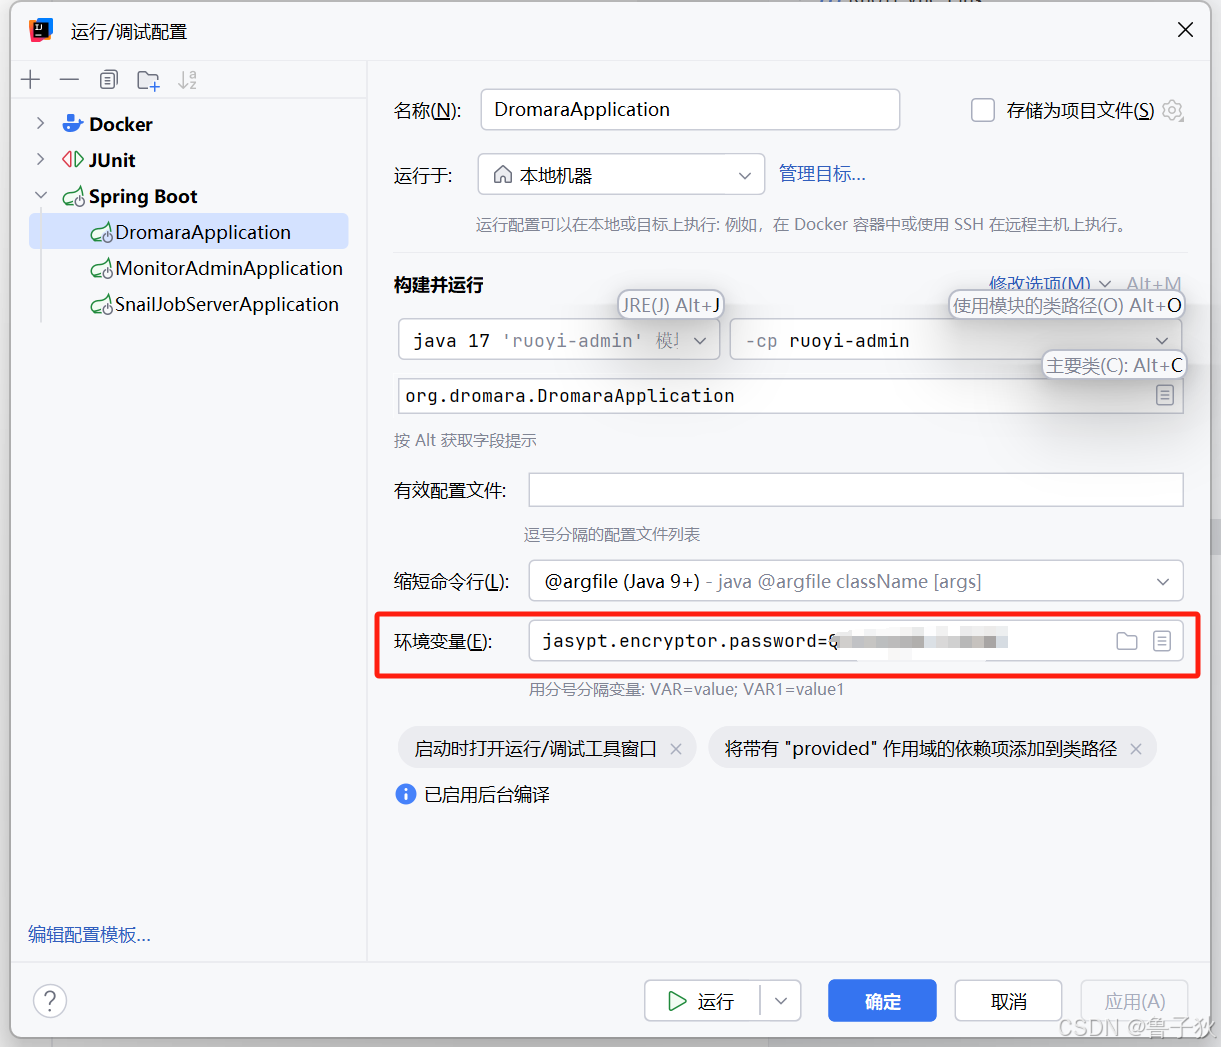
Task: Click the Run button
Action: click(x=703, y=1001)
